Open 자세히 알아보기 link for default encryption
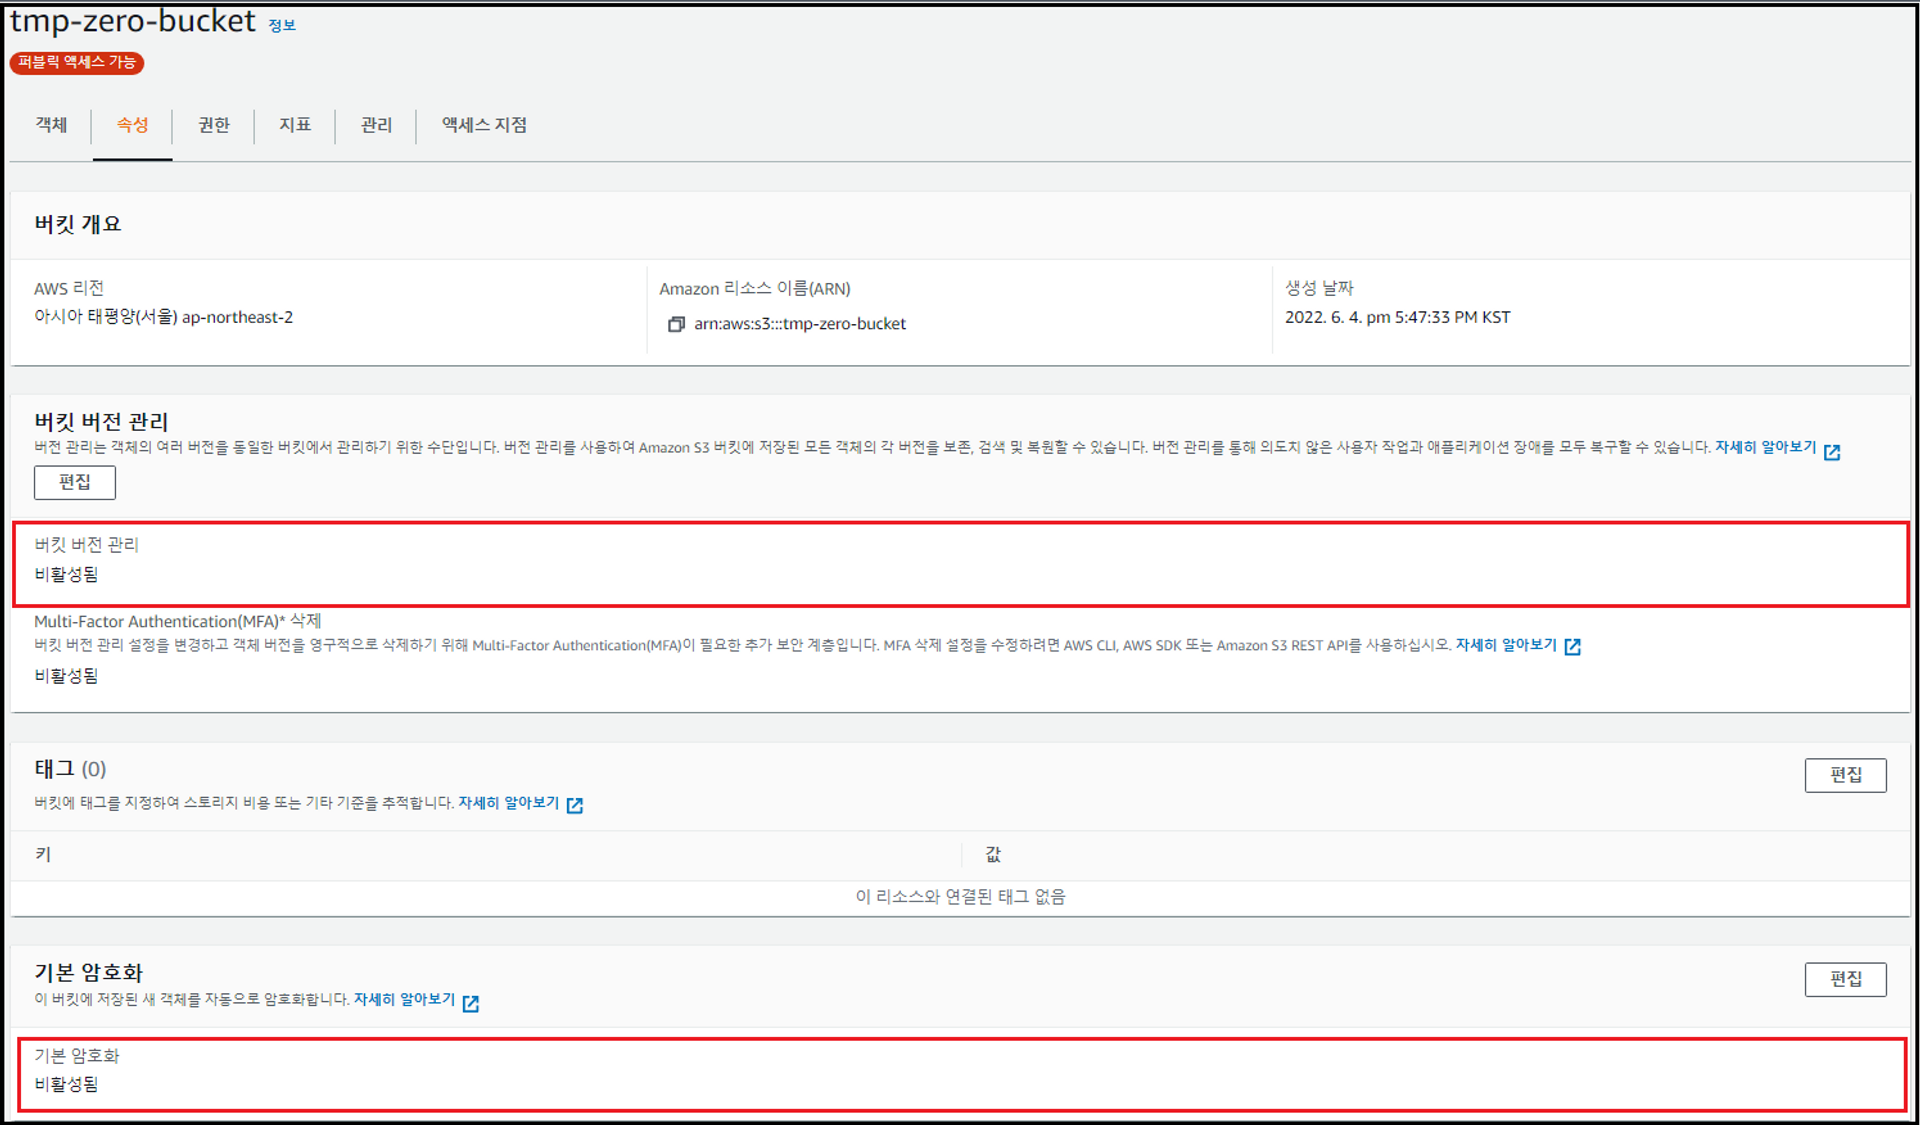The image size is (1920, 1125). point(404,999)
